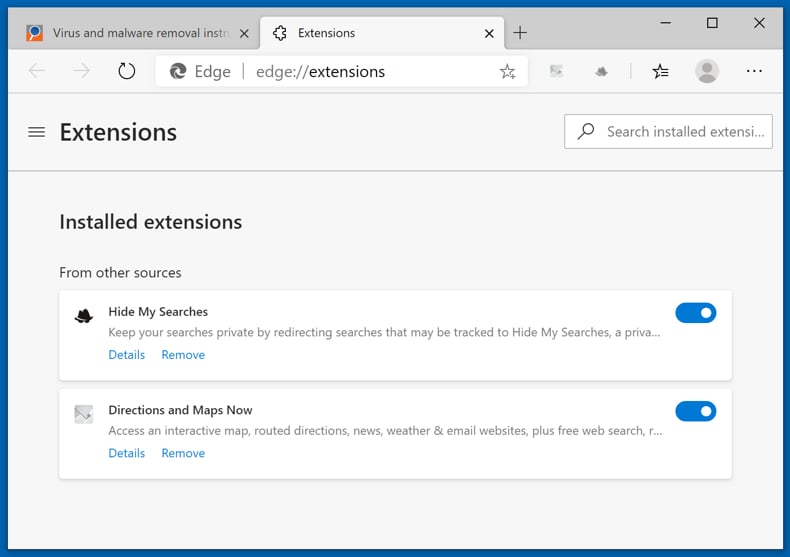Image resolution: width=790 pixels, height=557 pixels.
Task: Disable Directions and Maps Now extension
Action: point(695,411)
